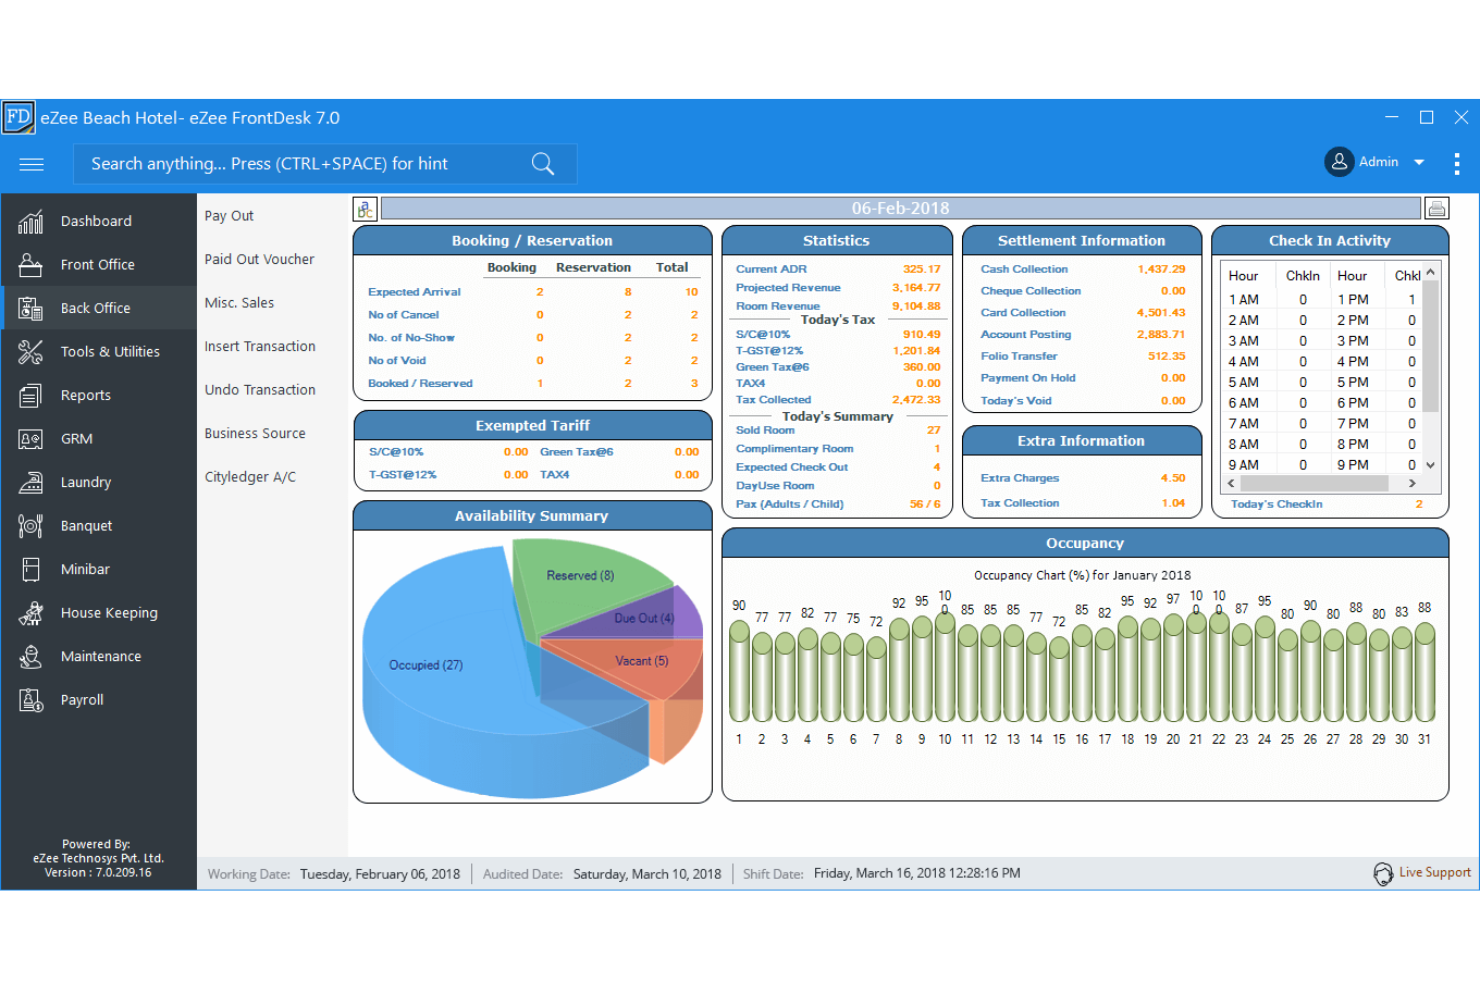Click the Front Office icon
The width and height of the screenshot is (1480, 987).
31,265
